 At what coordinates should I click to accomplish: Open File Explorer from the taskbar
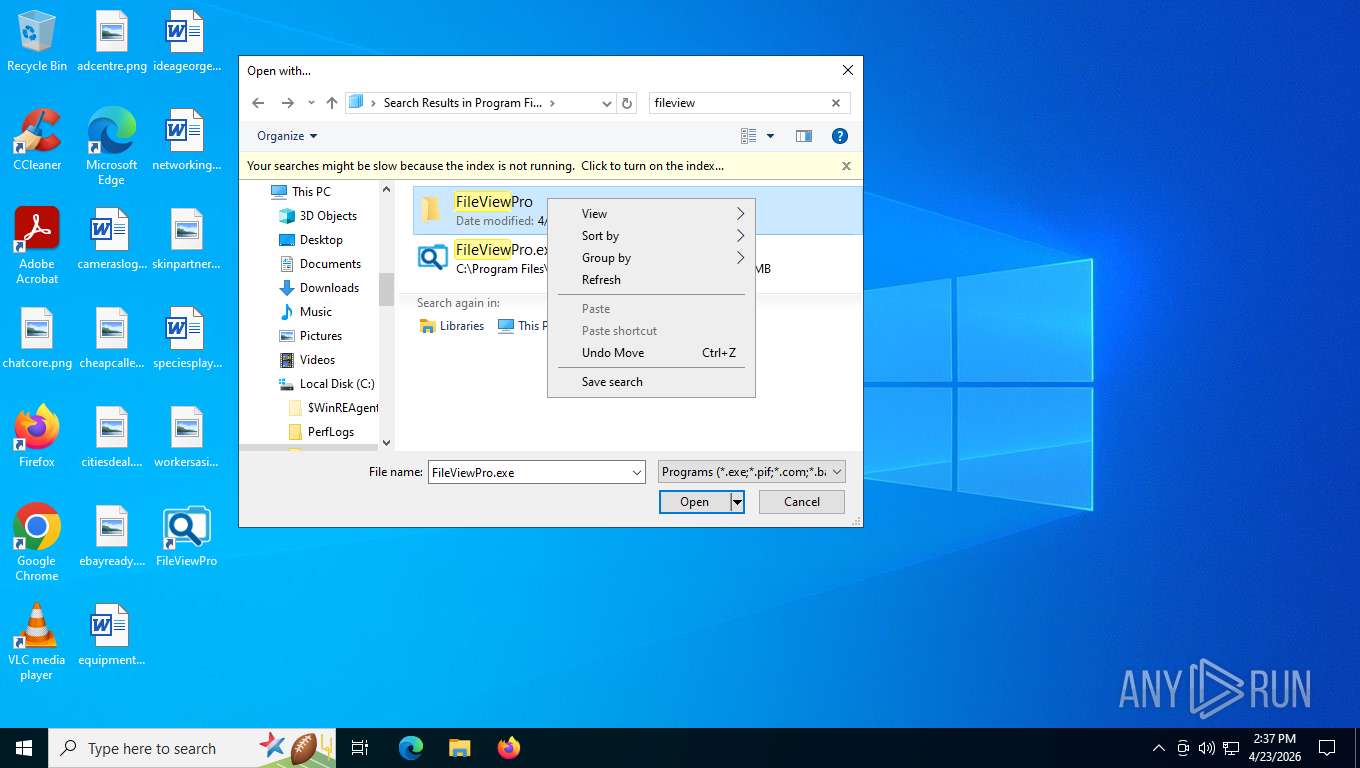click(x=459, y=748)
